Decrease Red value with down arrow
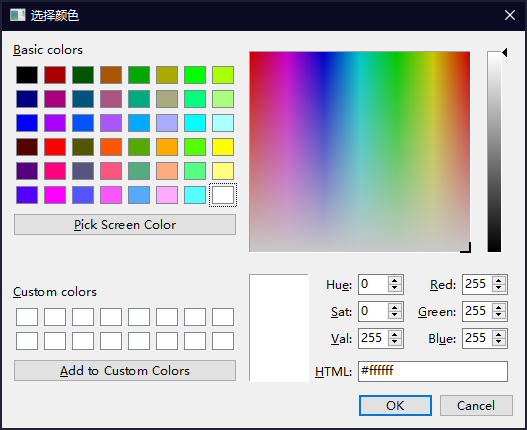 (499, 288)
